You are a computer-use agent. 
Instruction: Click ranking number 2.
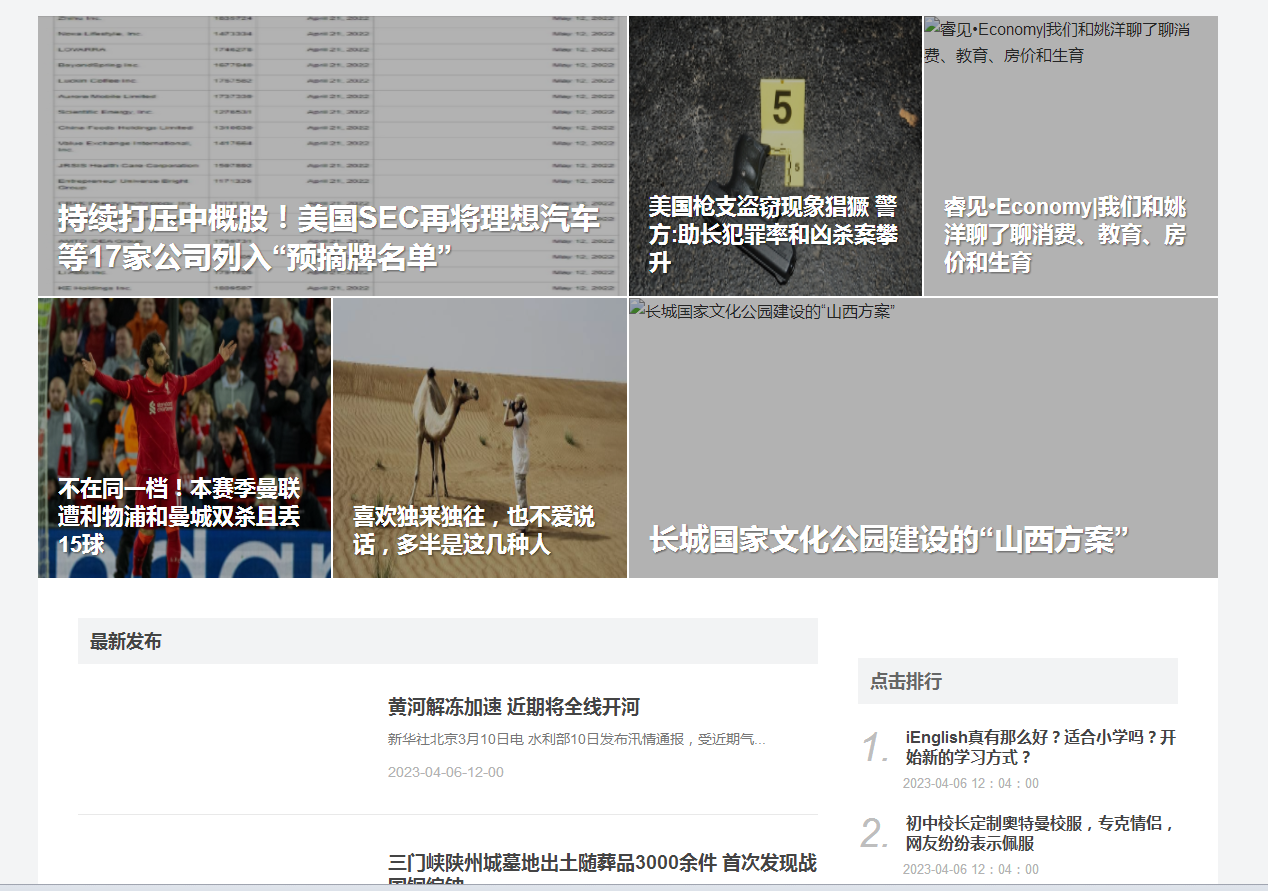[876, 833]
